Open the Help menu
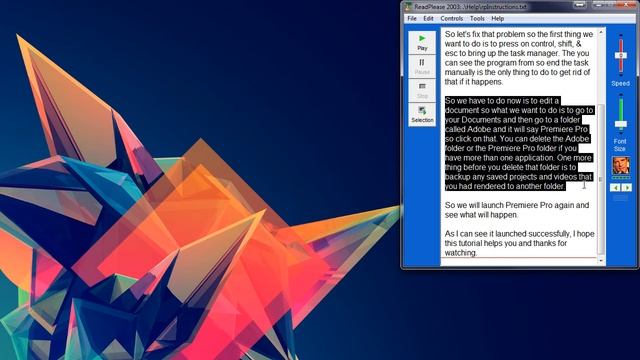The image size is (640, 360). tap(497, 18)
